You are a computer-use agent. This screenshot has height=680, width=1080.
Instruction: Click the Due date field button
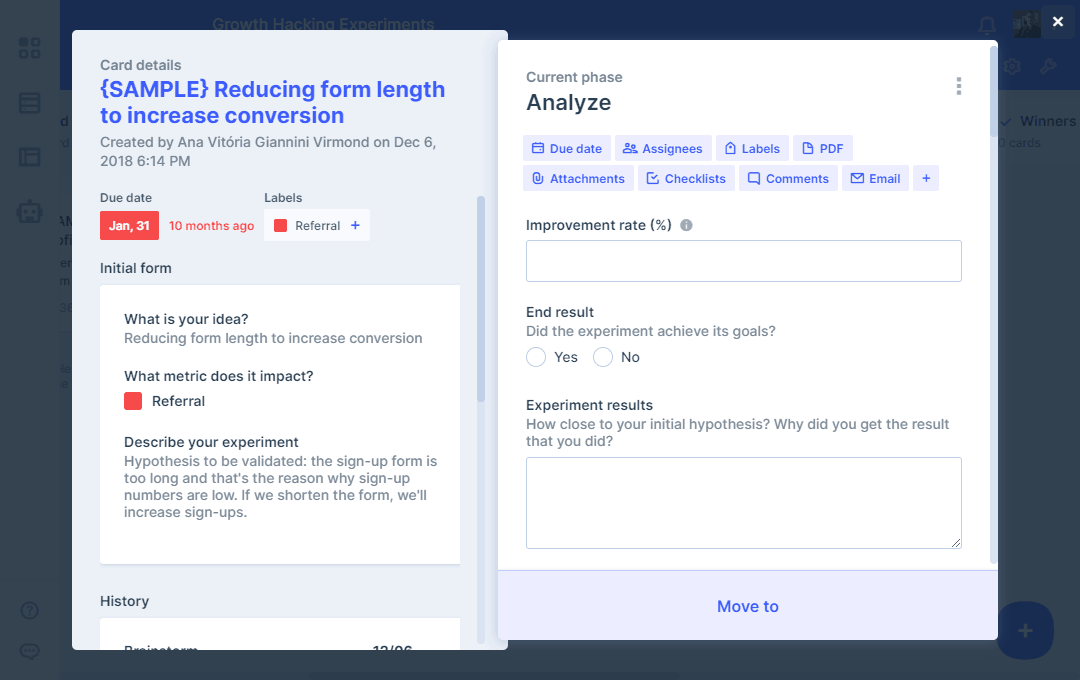(x=566, y=148)
